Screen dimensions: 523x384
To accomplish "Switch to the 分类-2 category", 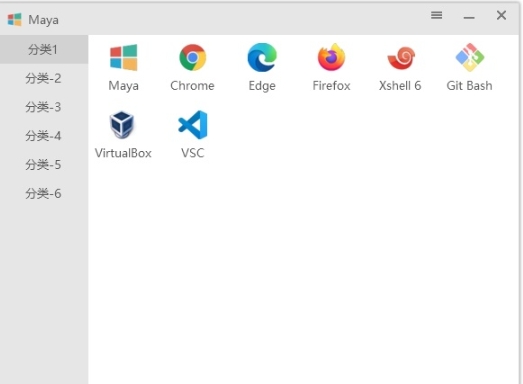I will point(44,78).
